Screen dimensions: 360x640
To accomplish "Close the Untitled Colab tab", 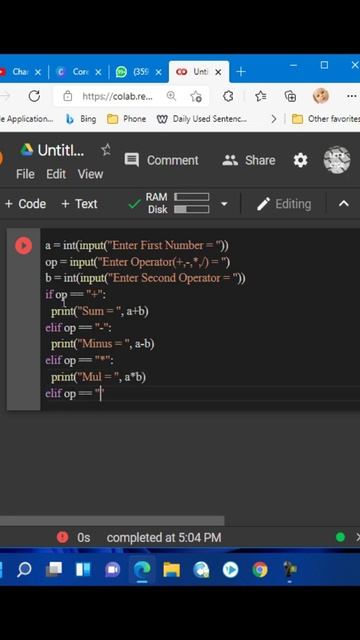I will click(x=218, y=72).
